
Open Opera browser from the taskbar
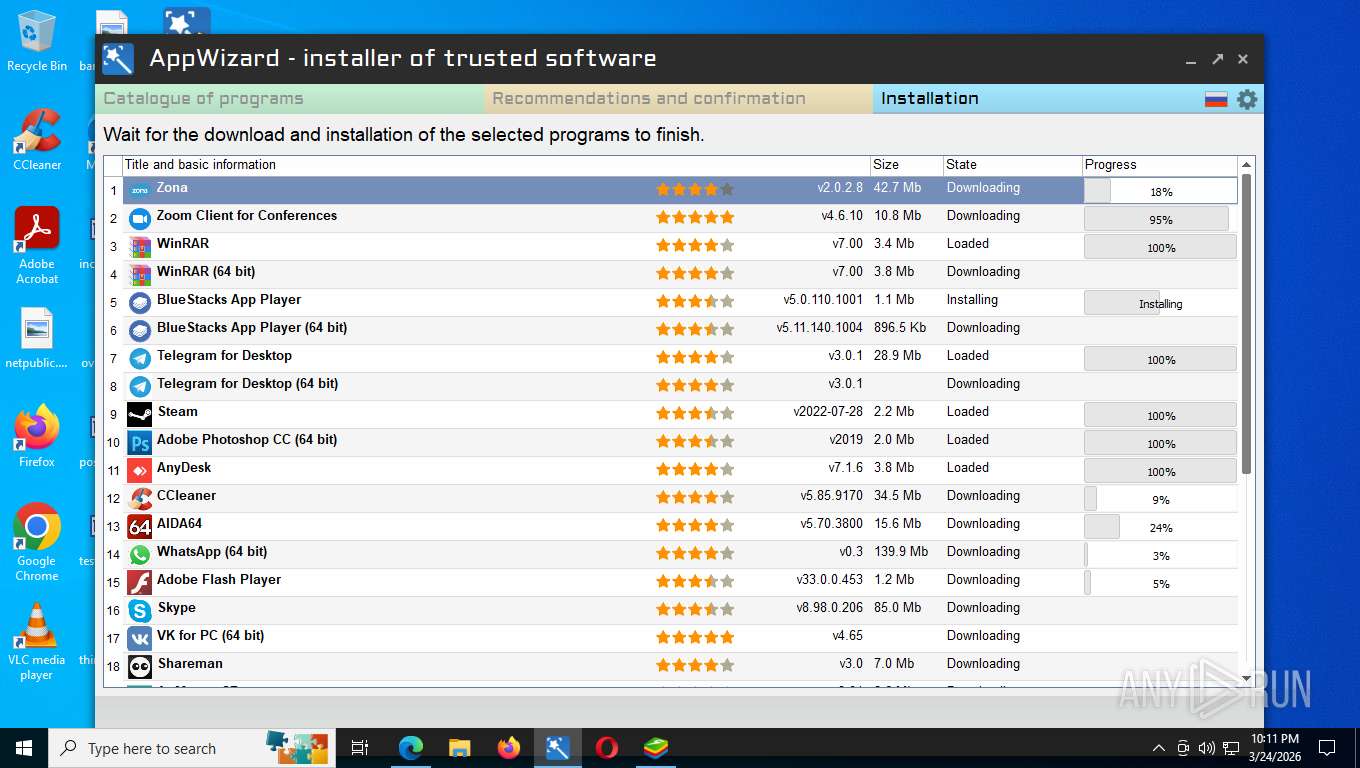coord(606,747)
